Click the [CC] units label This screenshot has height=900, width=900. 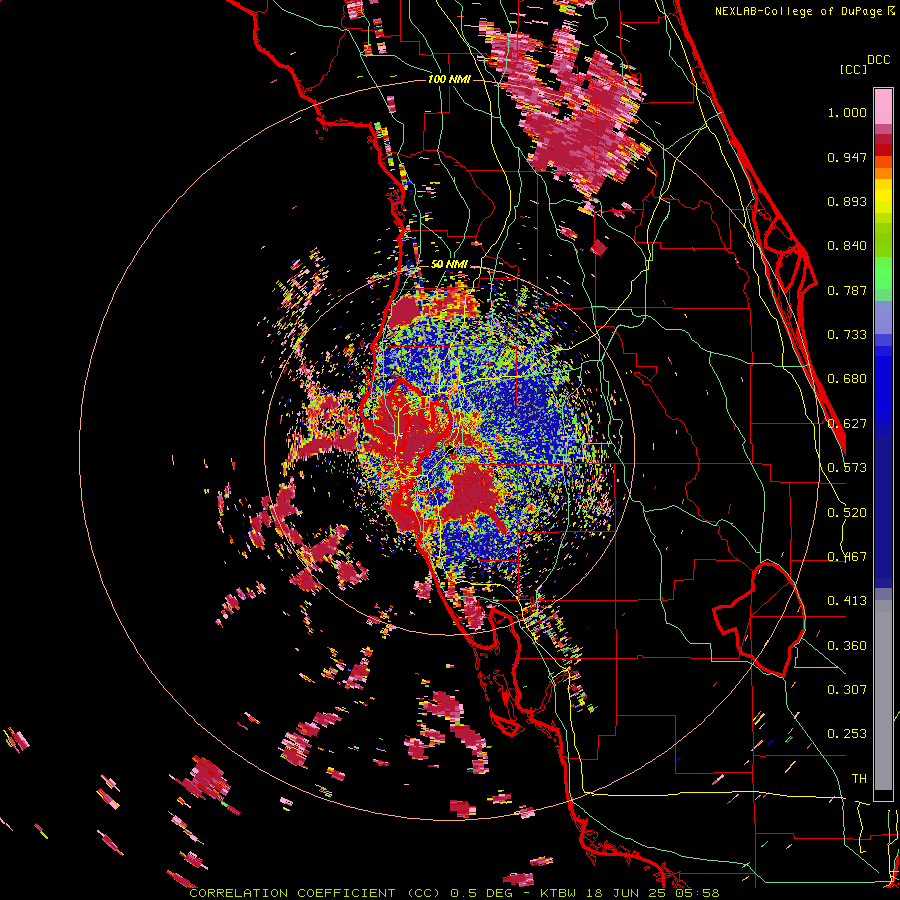point(852,69)
